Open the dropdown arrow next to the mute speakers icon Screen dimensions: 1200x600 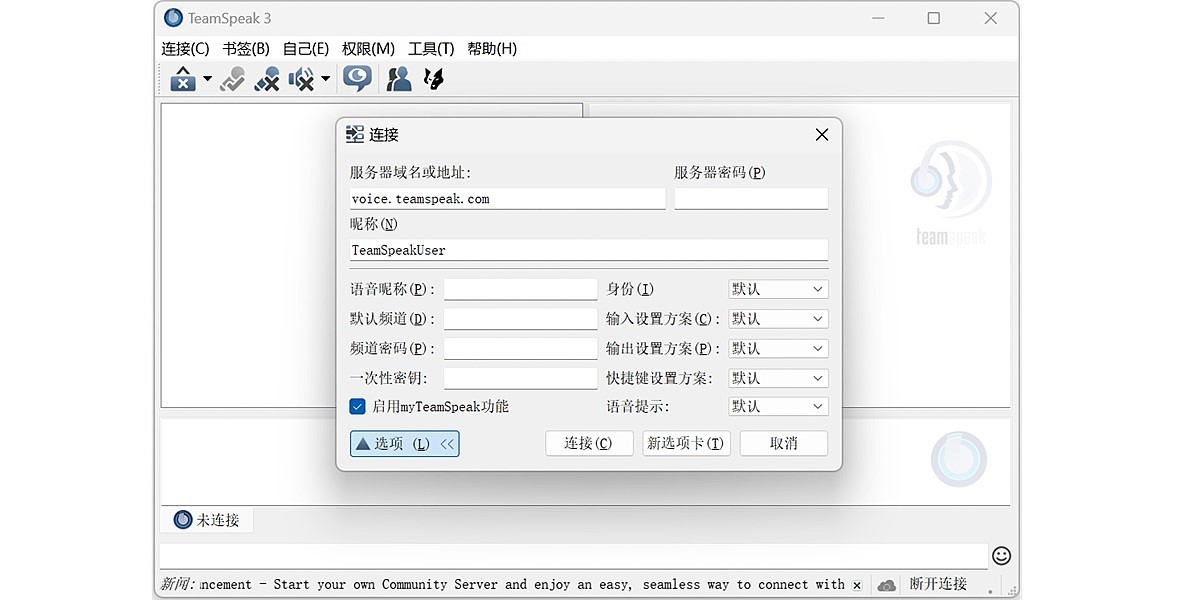click(325, 79)
